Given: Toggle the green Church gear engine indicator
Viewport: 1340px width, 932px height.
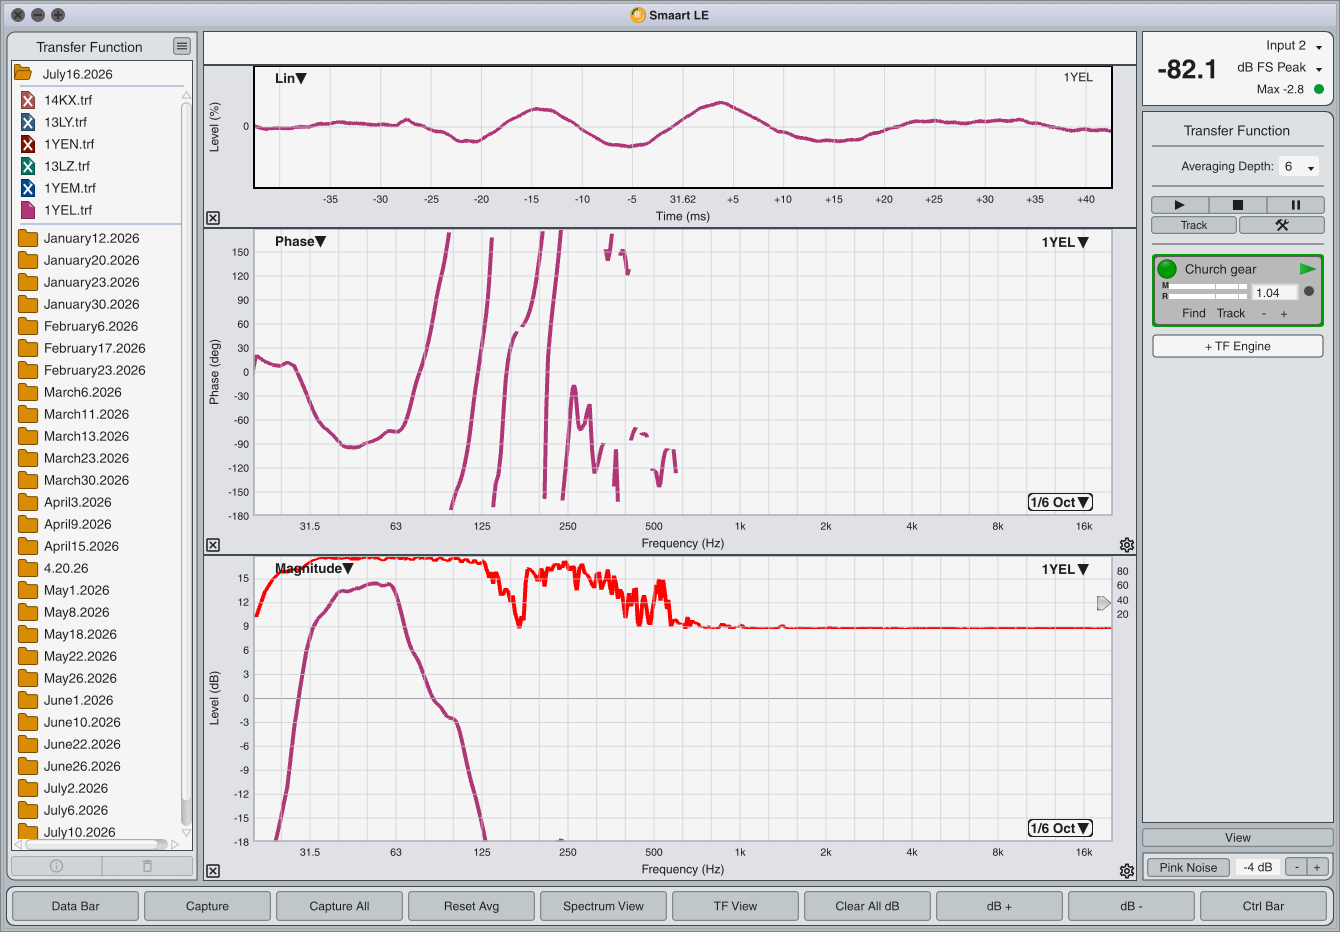Looking at the screenshot, I should click(1167, 269).
